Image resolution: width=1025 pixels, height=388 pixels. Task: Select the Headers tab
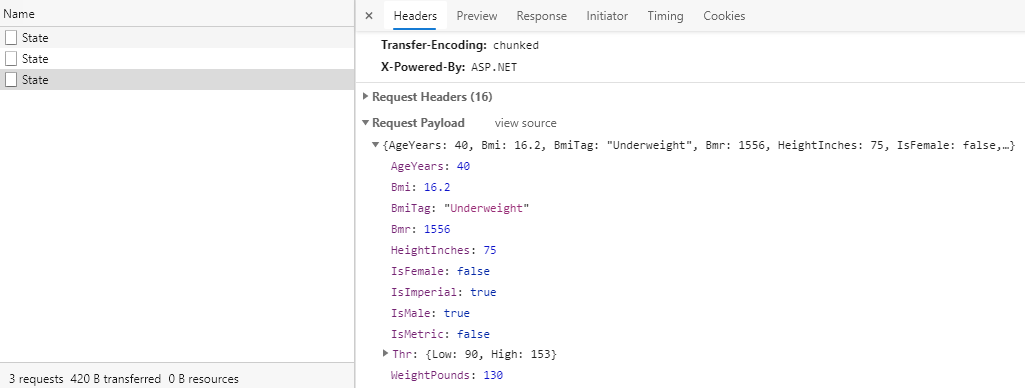click(x=414, y=16)
